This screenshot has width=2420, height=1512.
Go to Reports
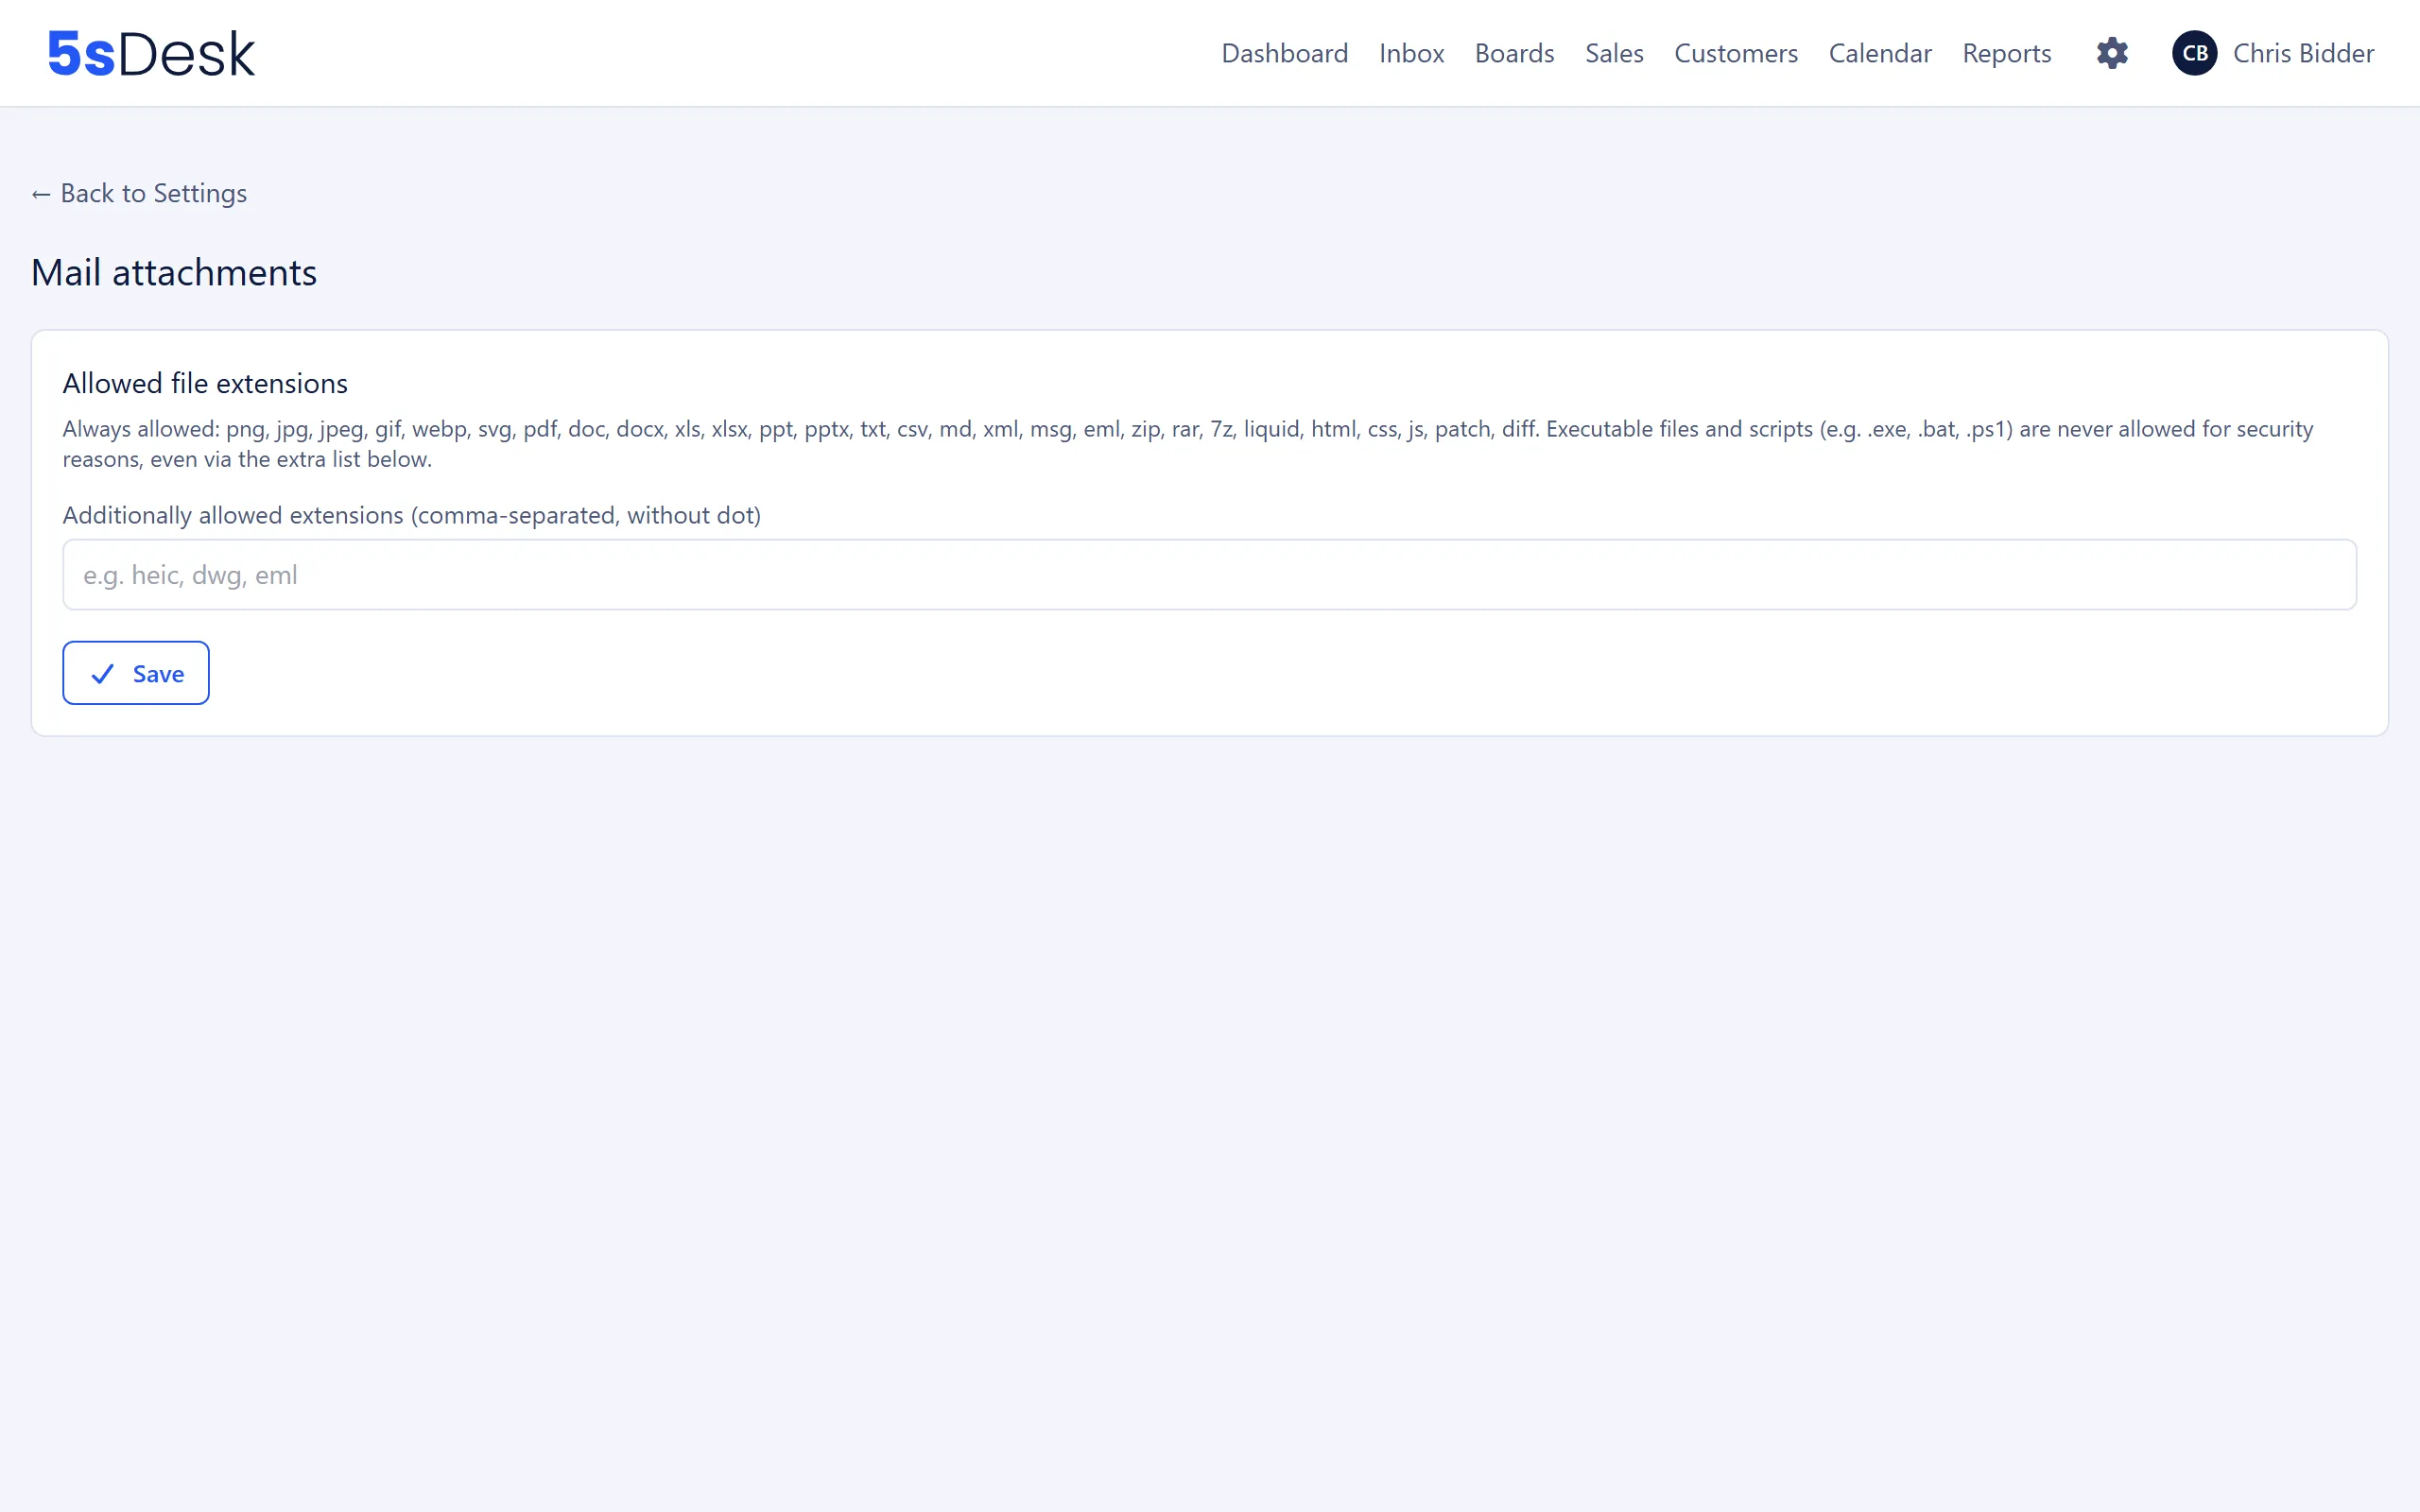coord(2006,53)
